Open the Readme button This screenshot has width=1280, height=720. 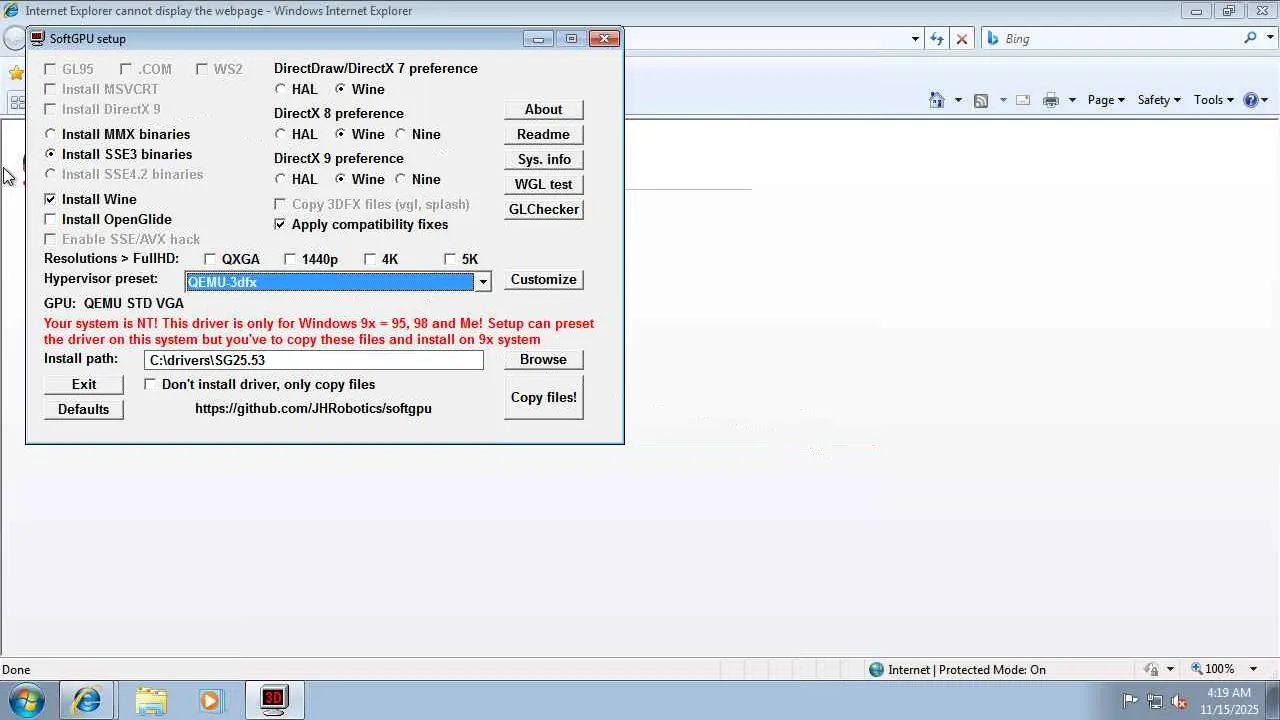[x=544, y=134]
